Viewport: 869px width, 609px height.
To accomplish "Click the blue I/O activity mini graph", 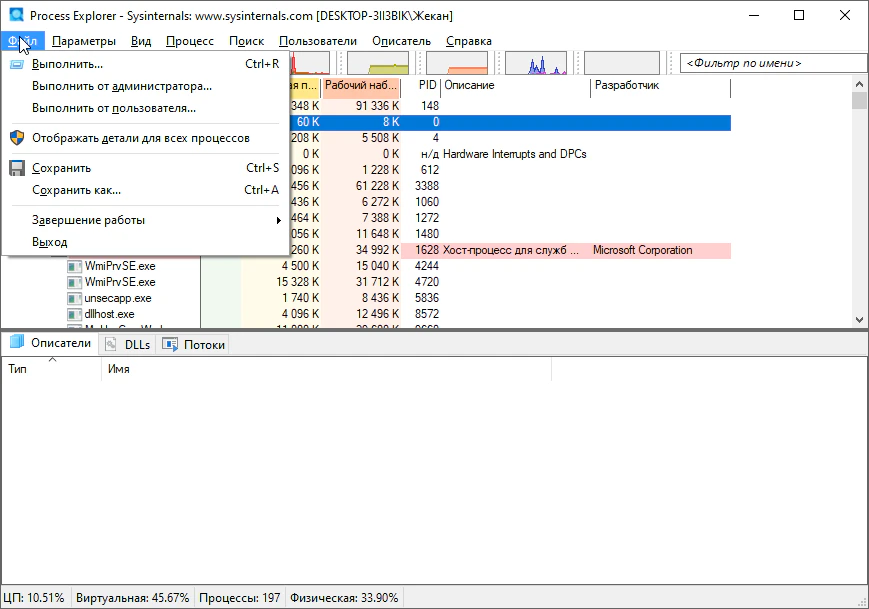I will point(535,64).
